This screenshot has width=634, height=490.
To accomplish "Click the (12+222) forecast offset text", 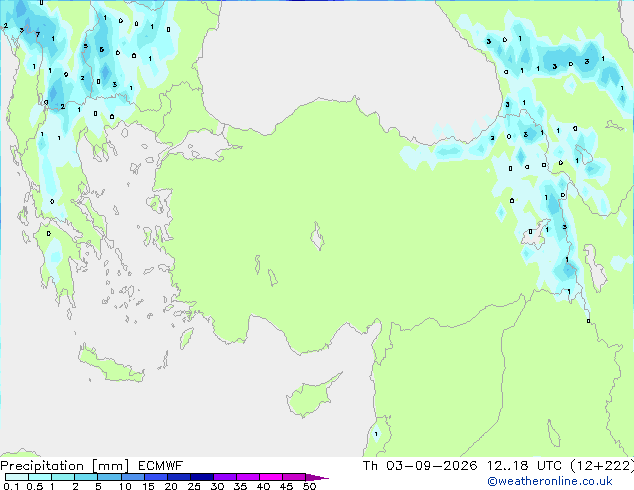I will click(x=602, y=466).
